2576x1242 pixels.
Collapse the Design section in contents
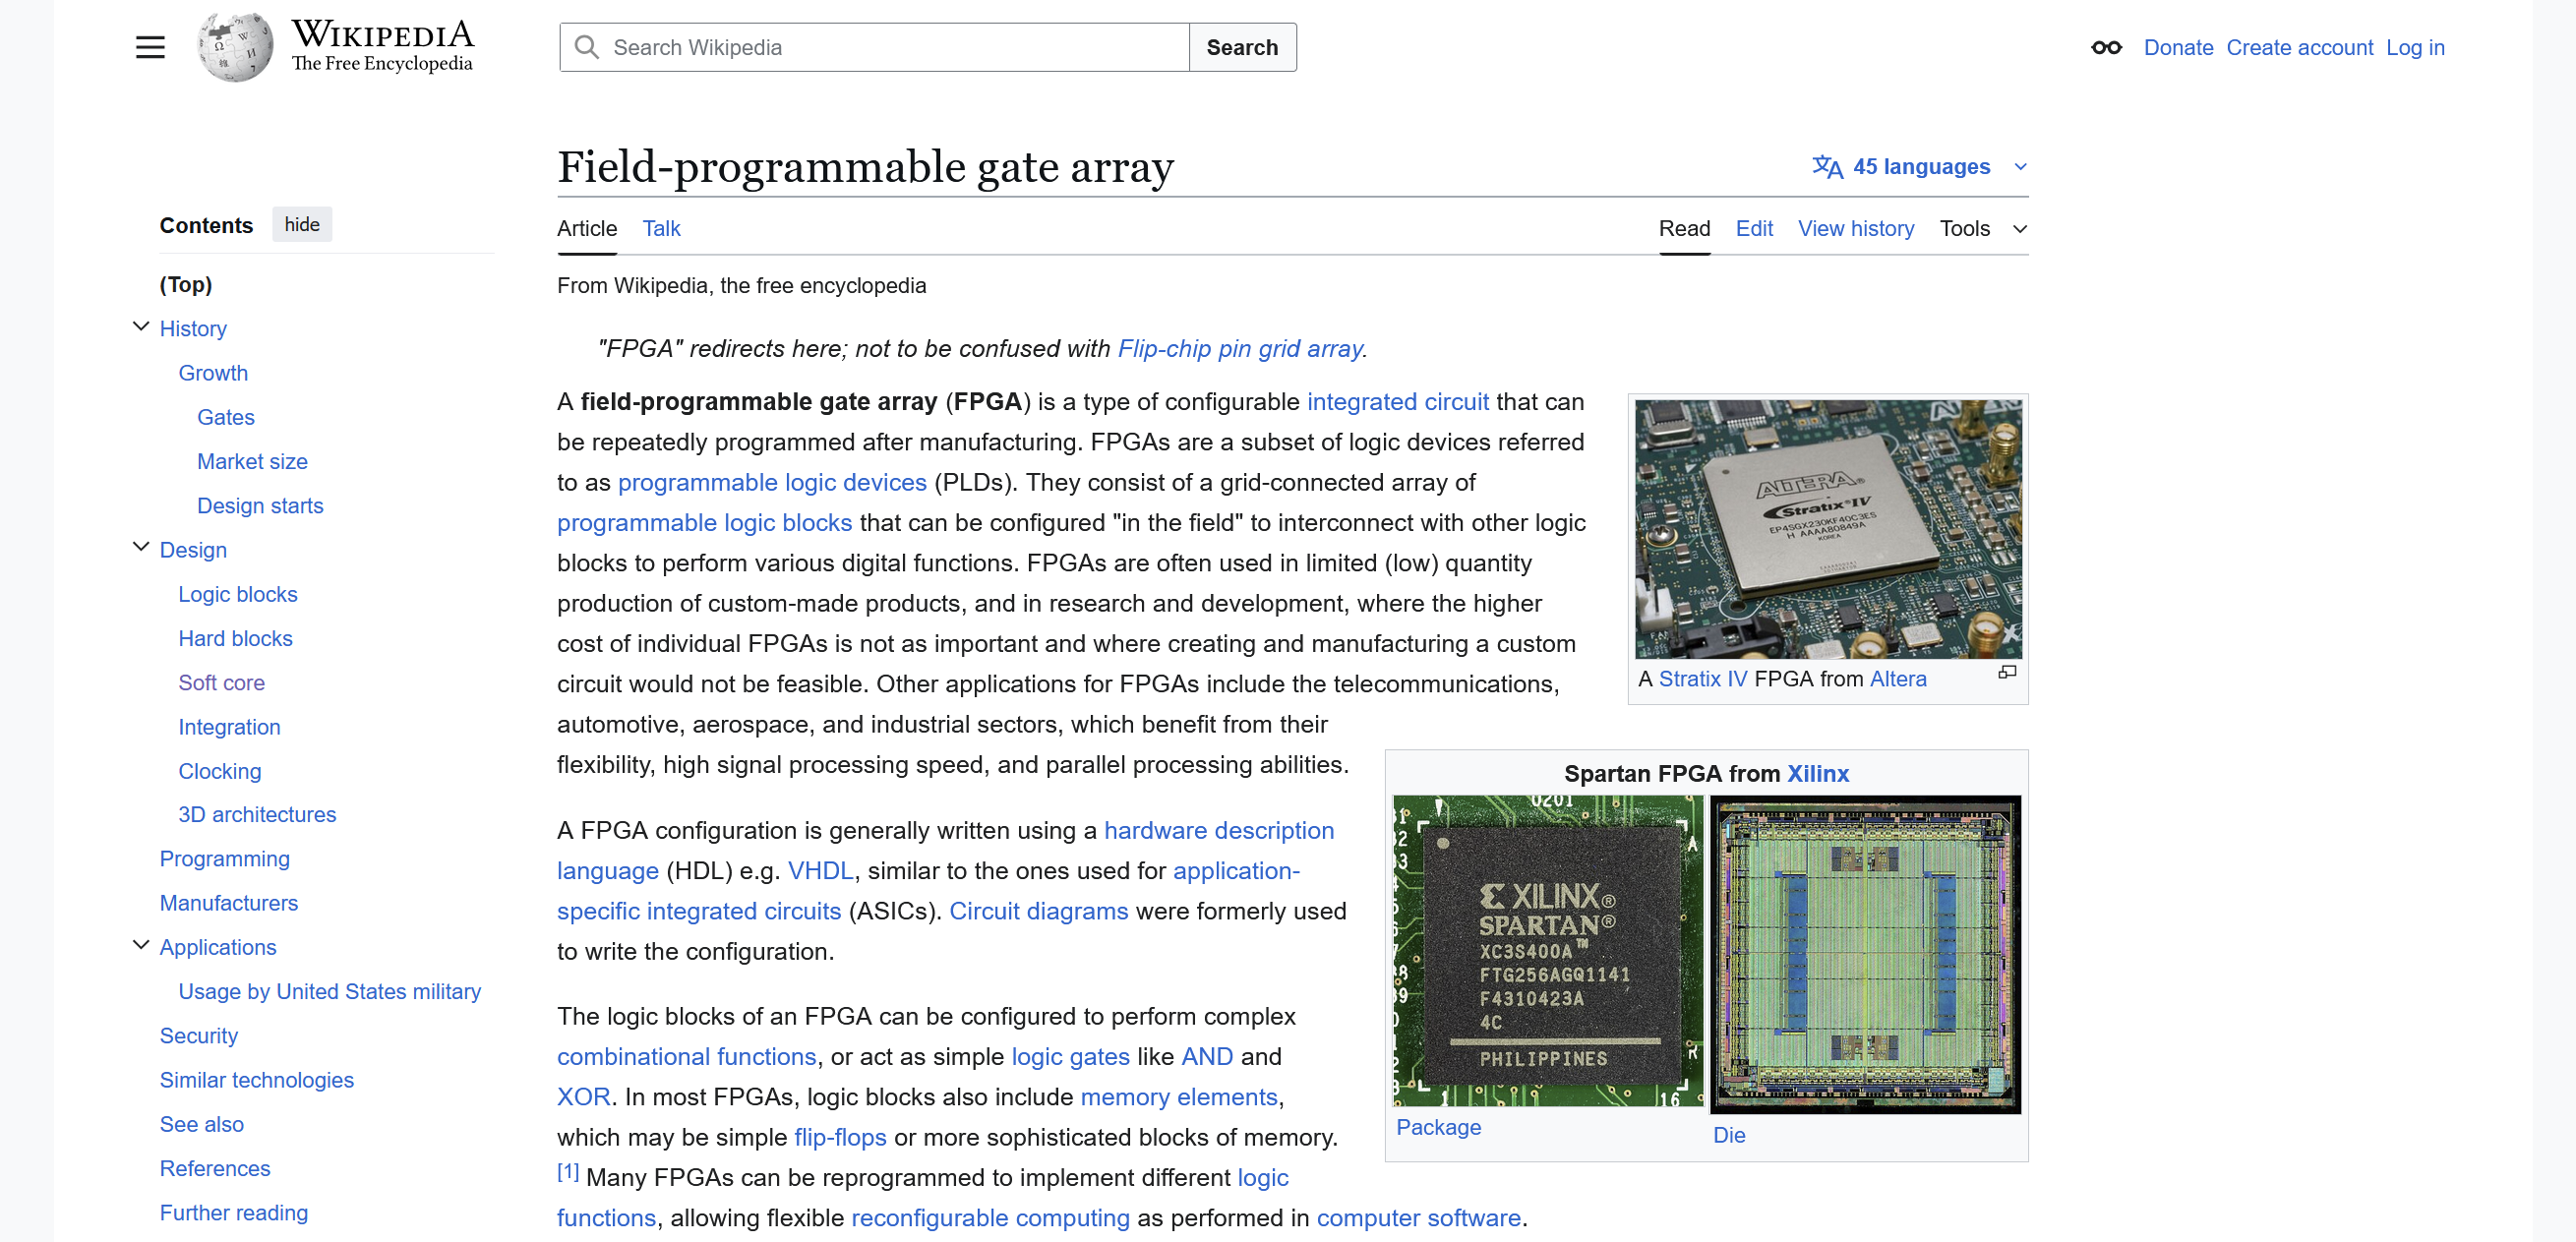141,548
